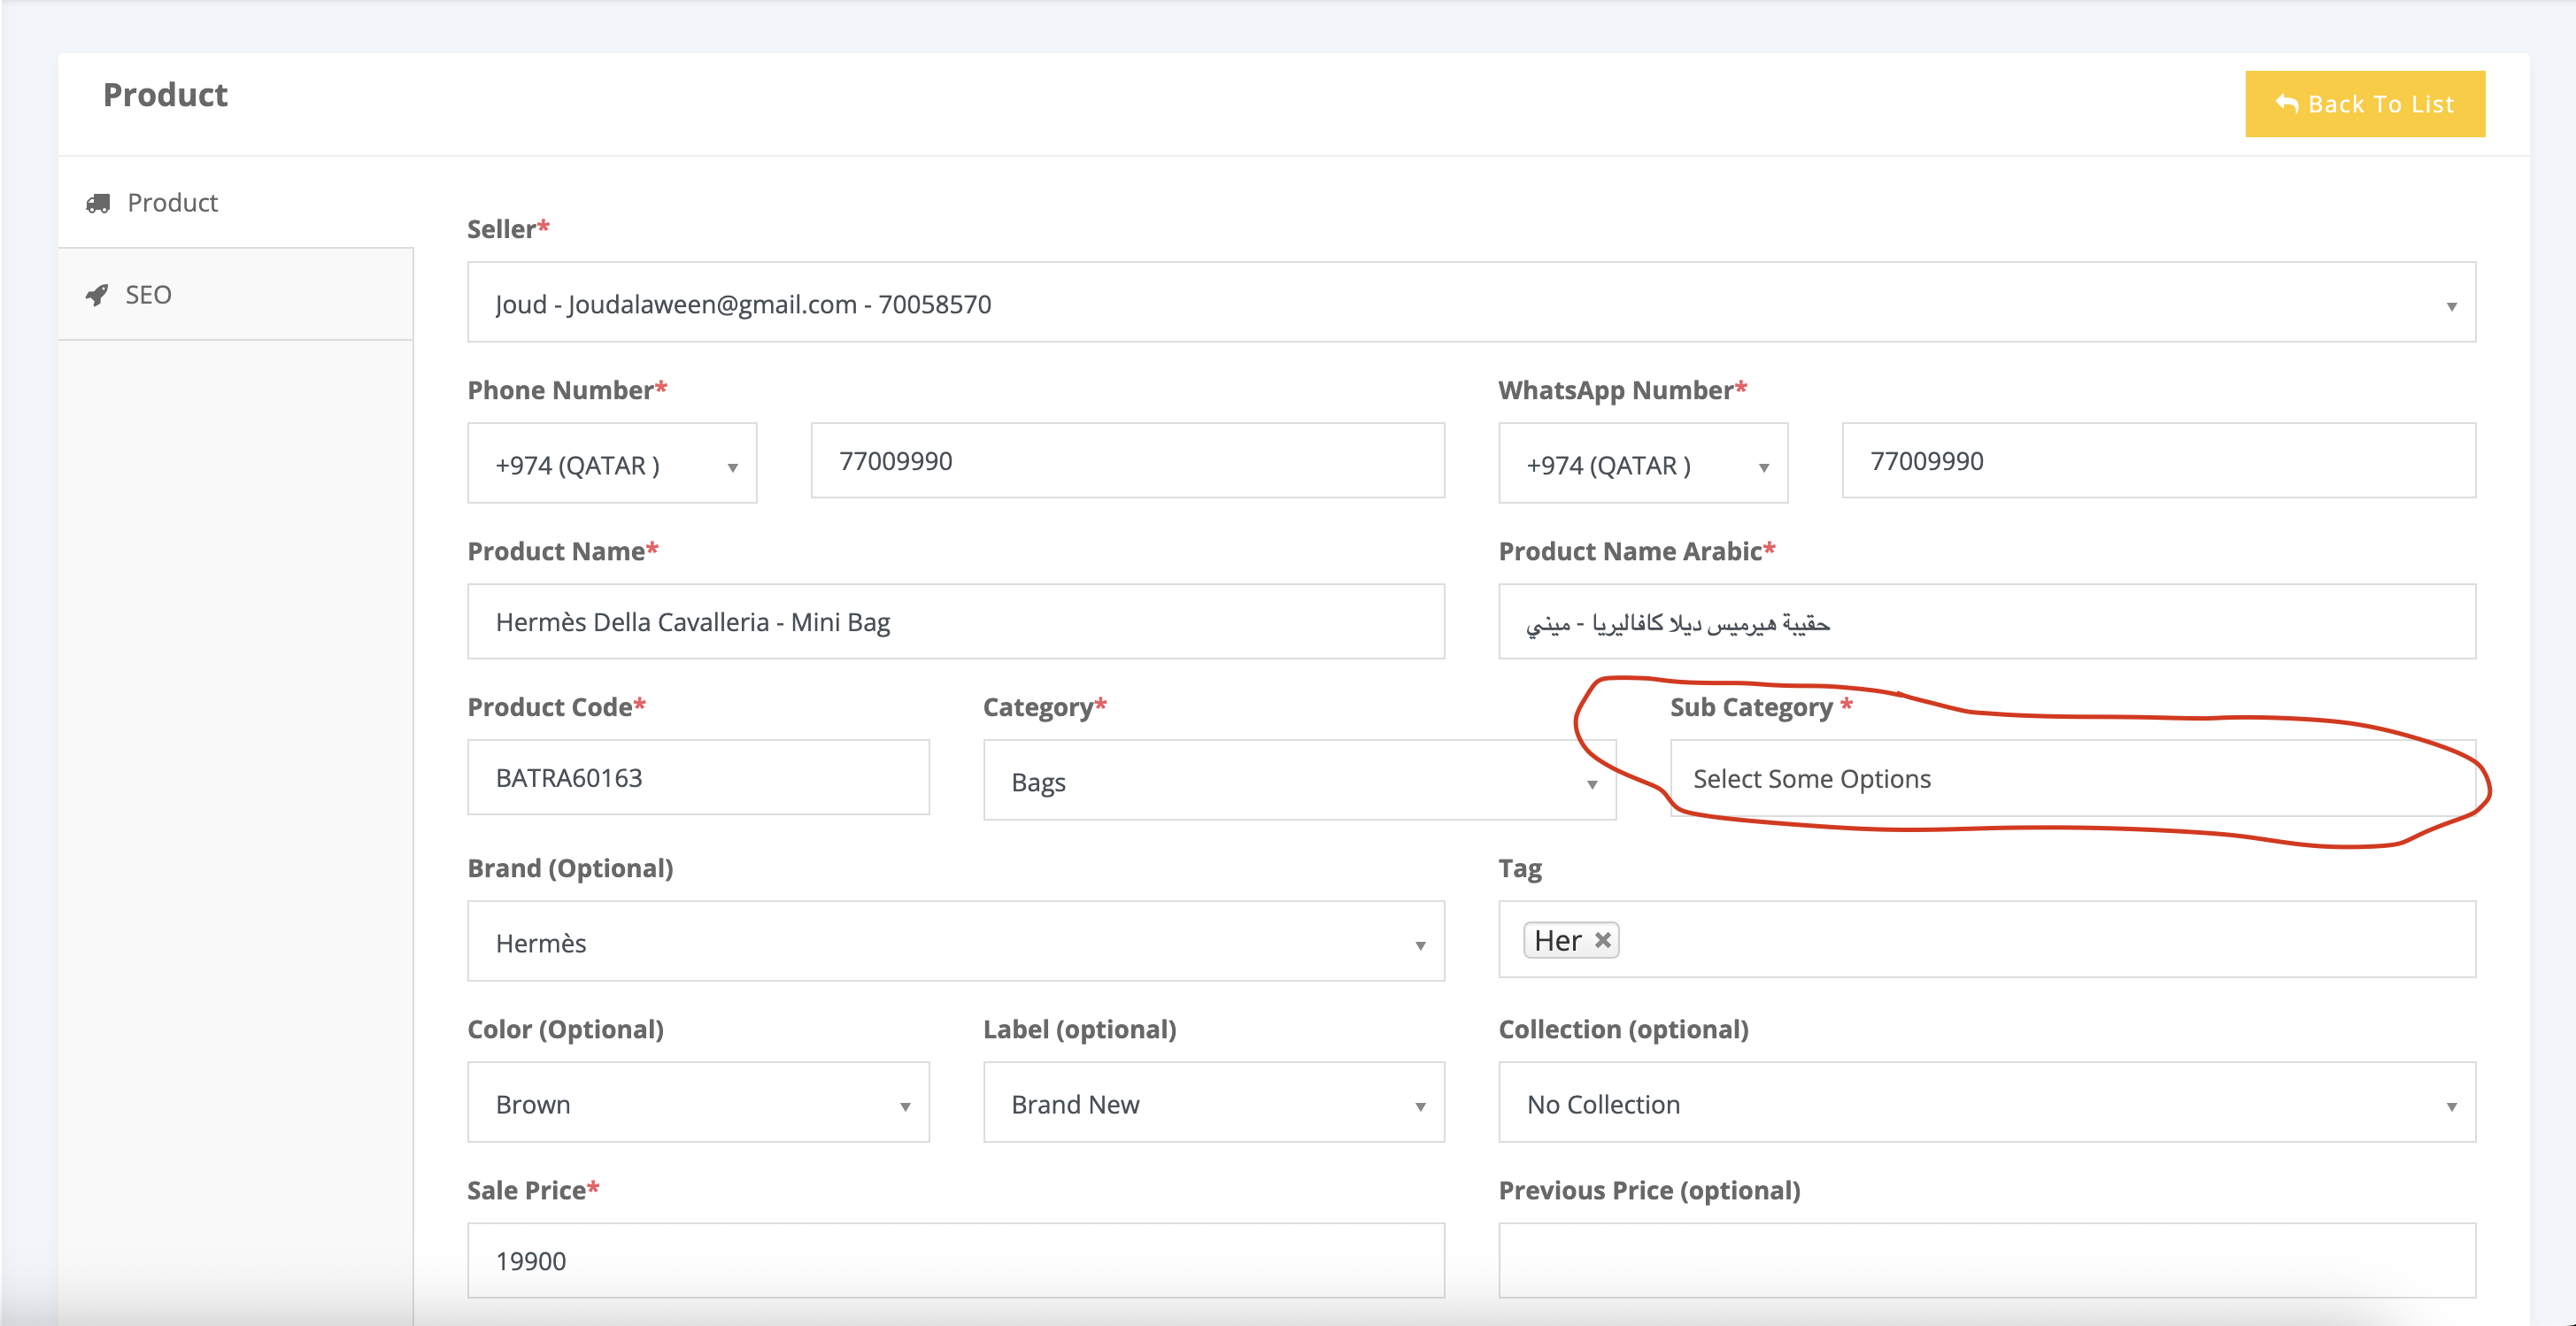Click the Back To List button
Viewport: 2576px width, 1326px height.
click(x=2364, y=104)
